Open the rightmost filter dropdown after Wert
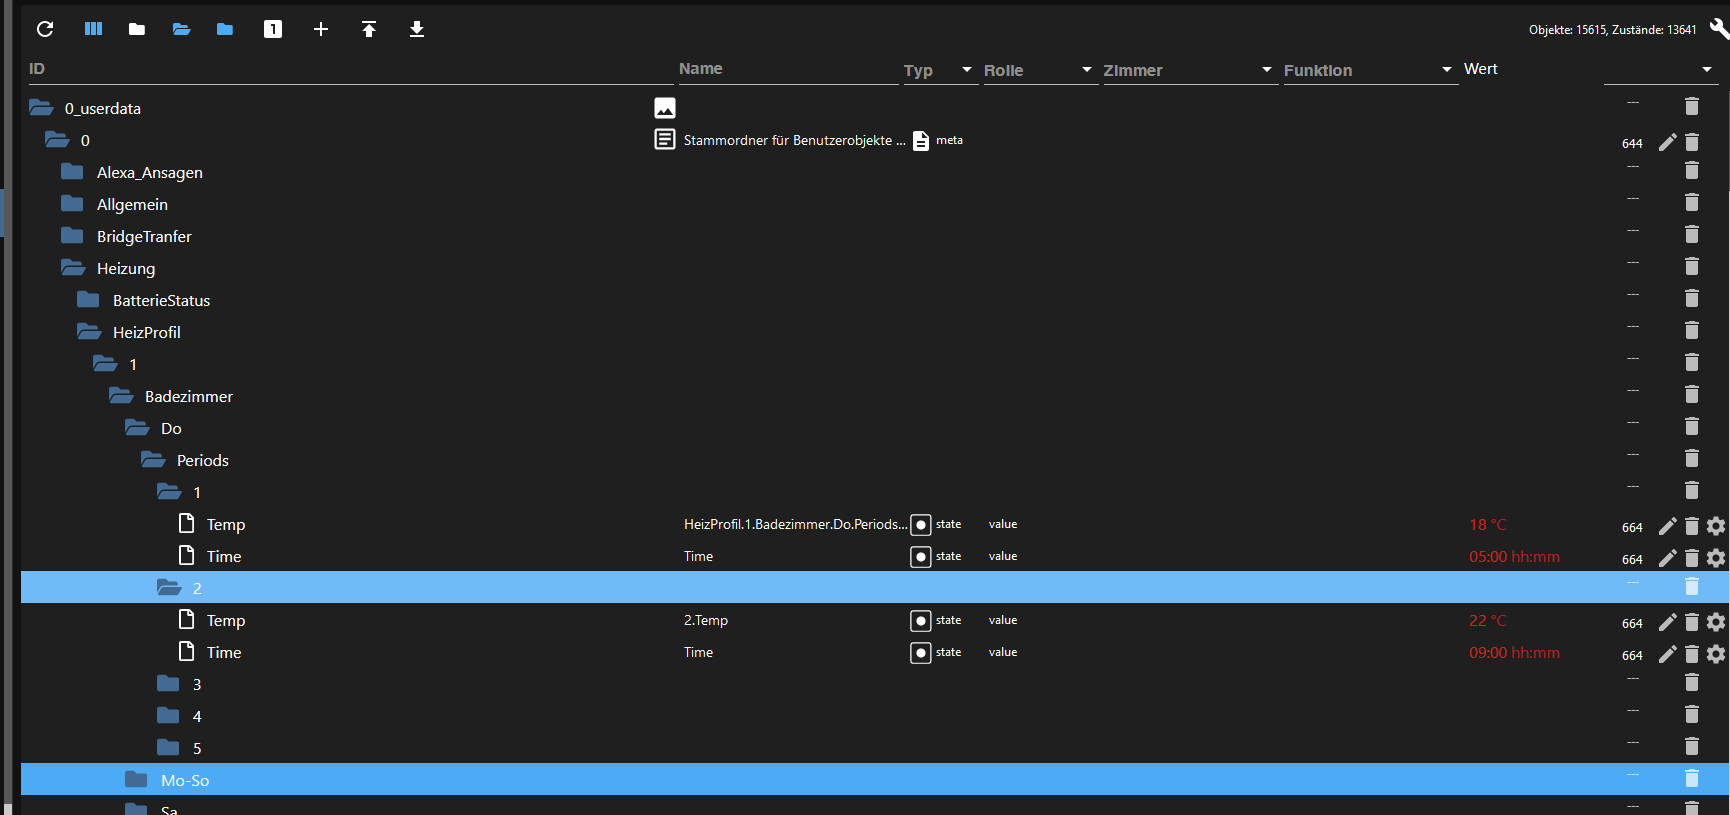 click(x=1707, y=70)
